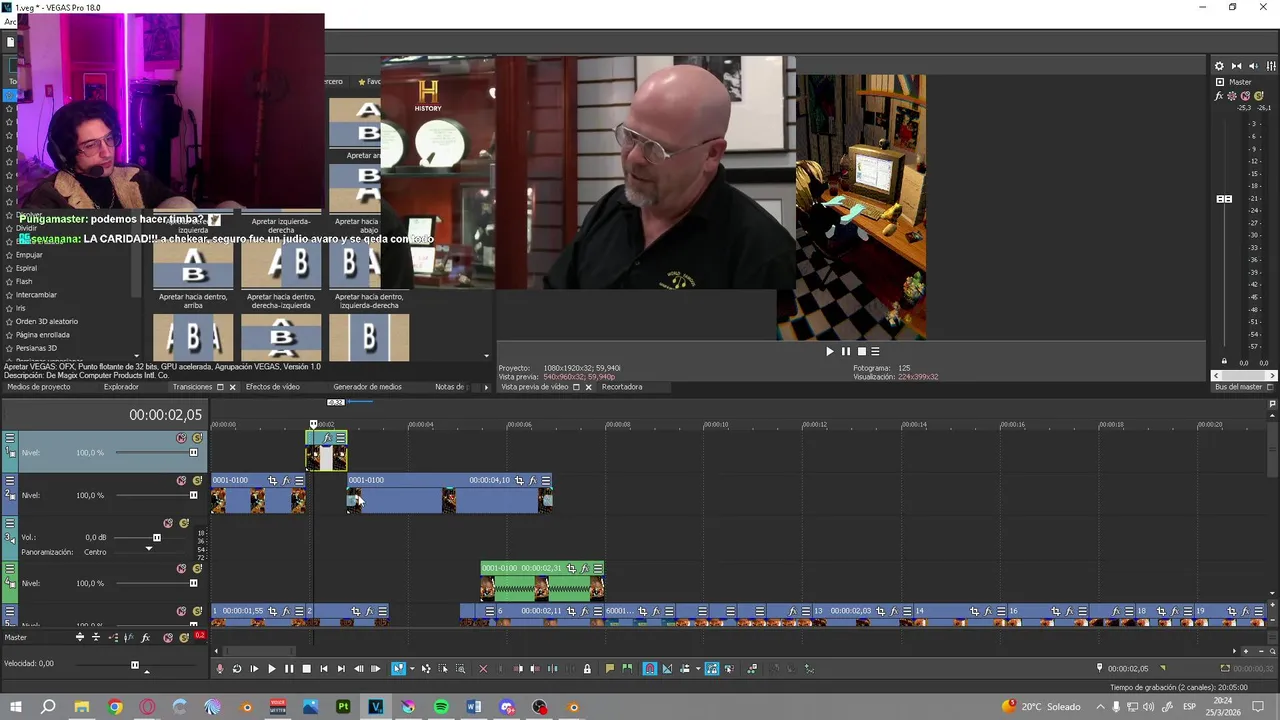Viewport: 1280px width, 720px height.
Task: Open track 2 hamburger menu
Action: [x=10, y=481]
